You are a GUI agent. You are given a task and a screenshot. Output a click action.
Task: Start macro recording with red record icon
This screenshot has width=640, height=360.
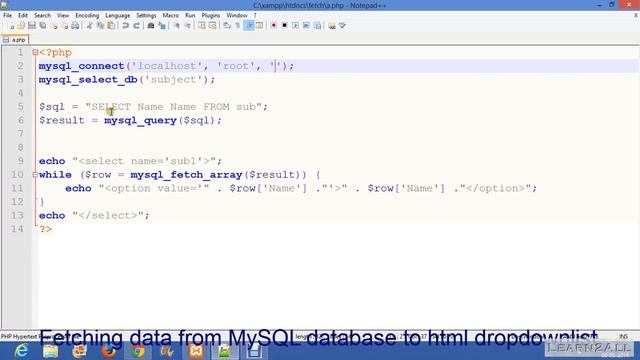click(273, 26)
